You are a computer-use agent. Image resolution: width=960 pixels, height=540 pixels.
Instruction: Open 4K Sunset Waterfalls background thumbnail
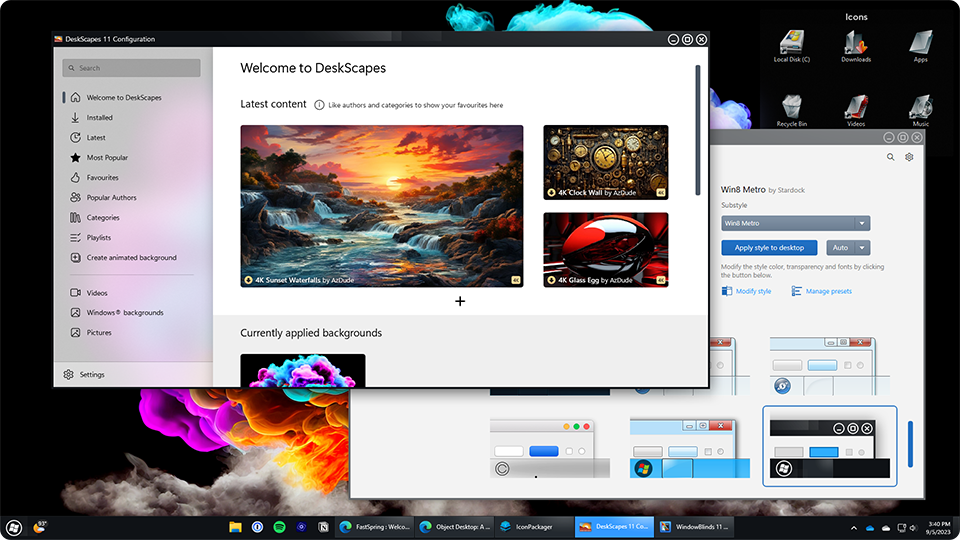381,206
